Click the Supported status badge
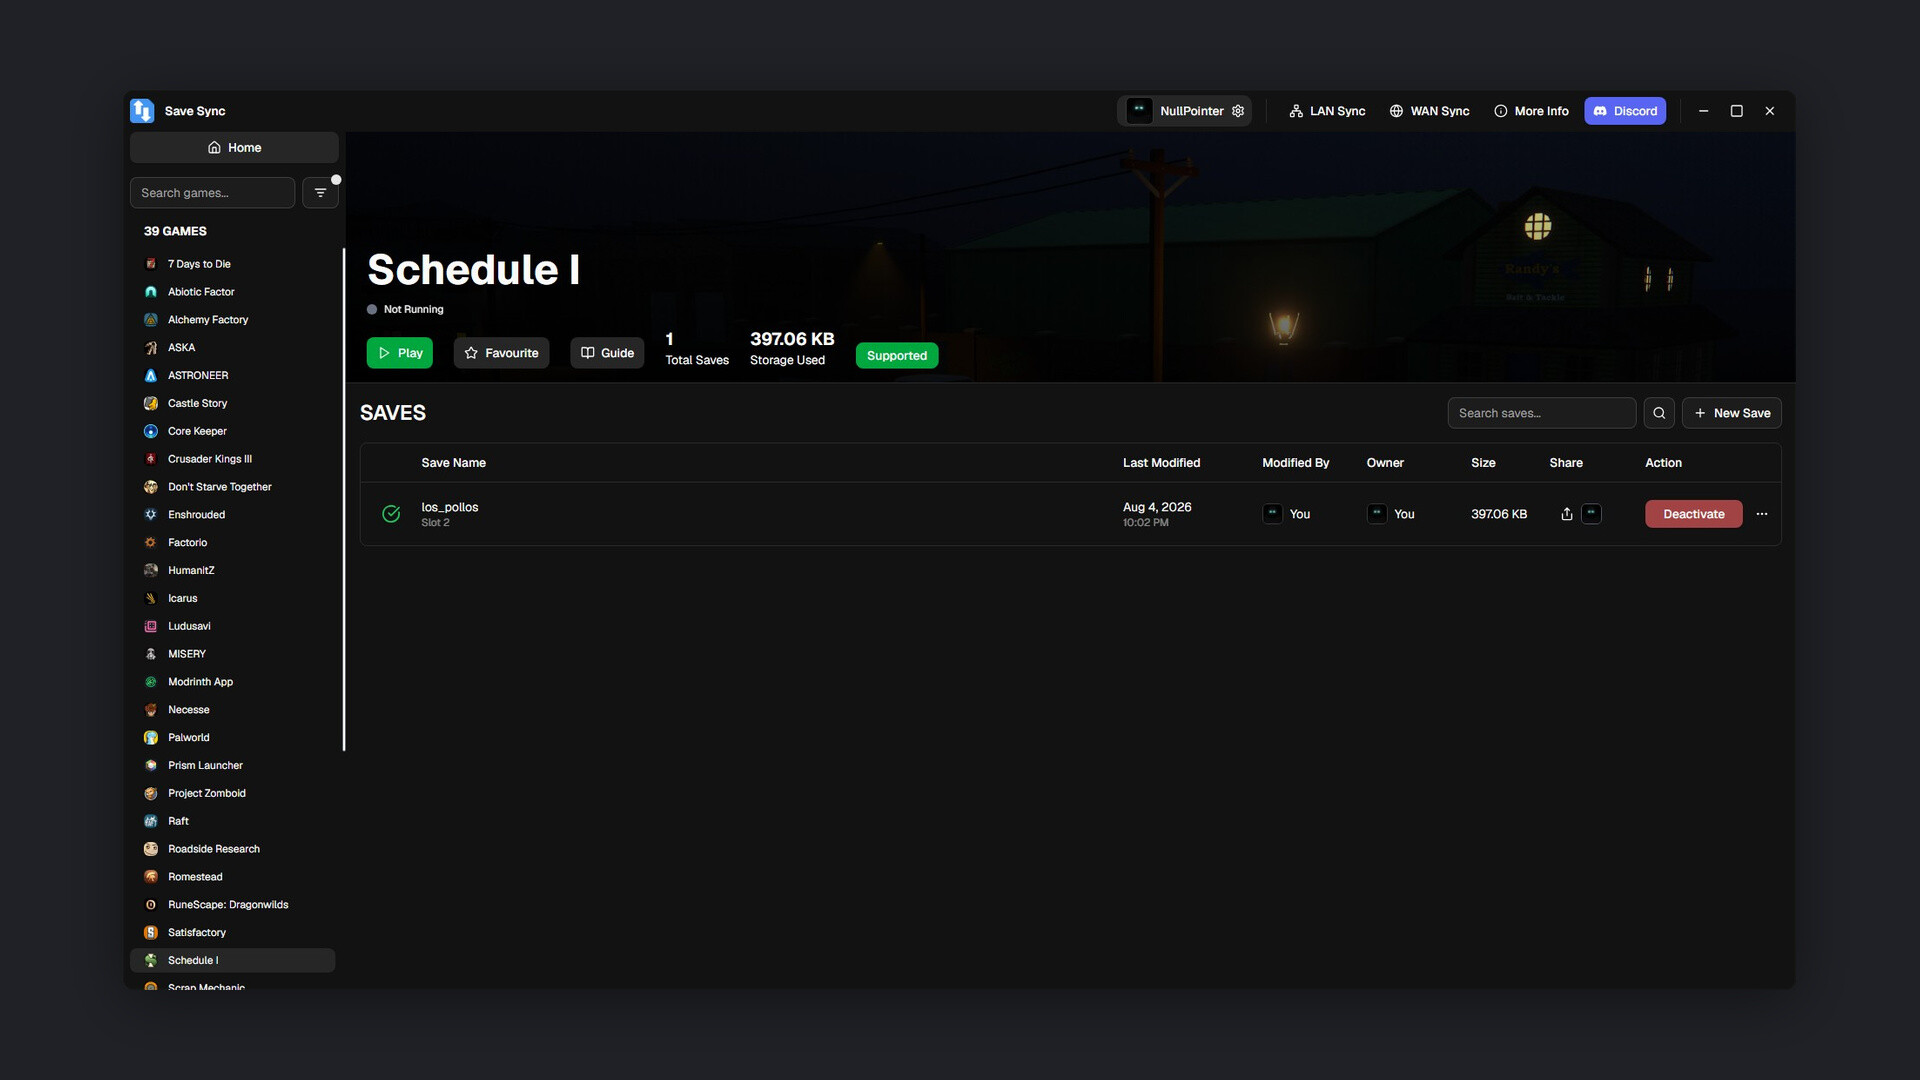Screen dimensions: 1920x1080 [x=896, y=356]
